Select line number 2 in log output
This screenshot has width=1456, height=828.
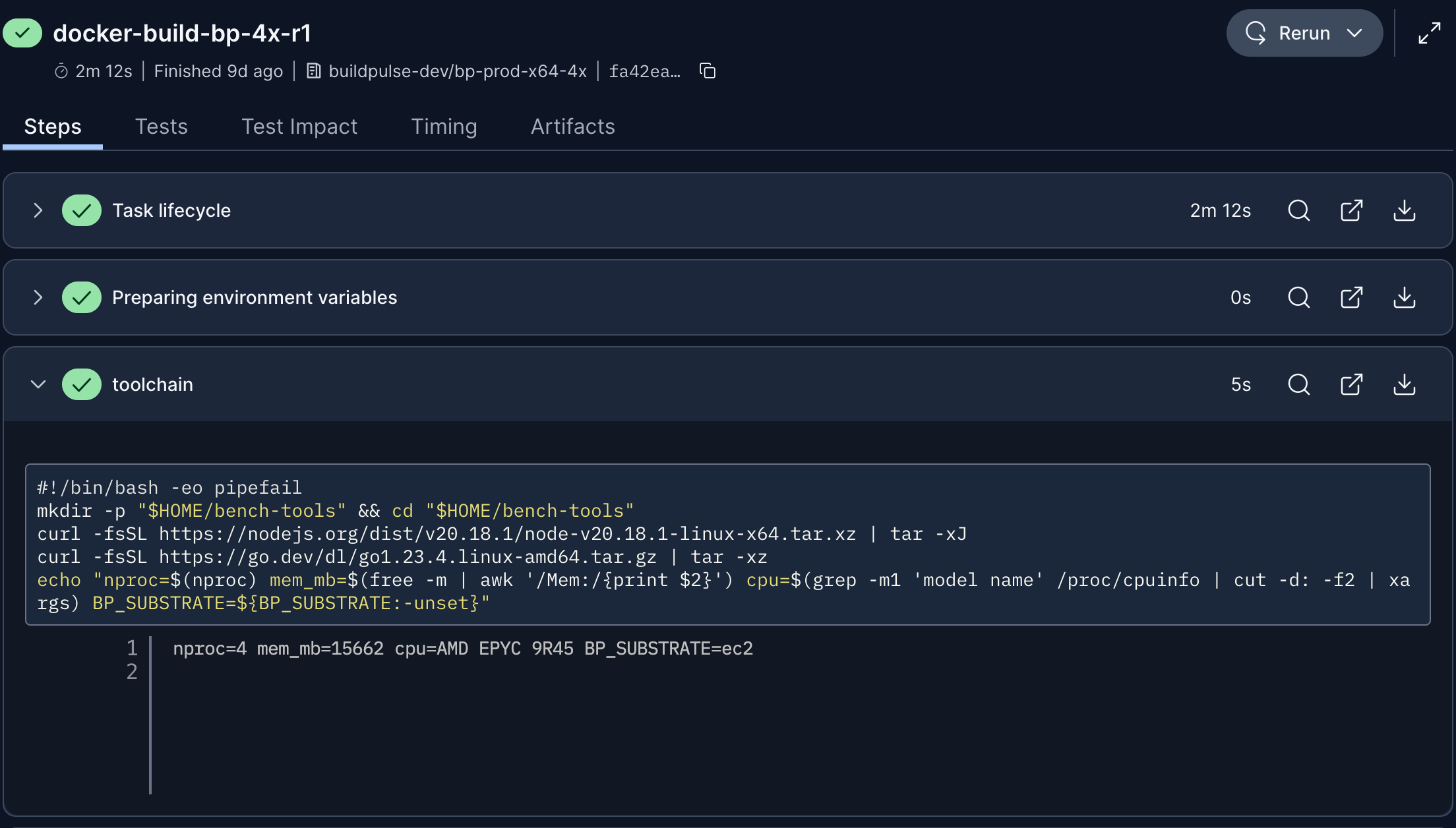[x=132, y=672]
